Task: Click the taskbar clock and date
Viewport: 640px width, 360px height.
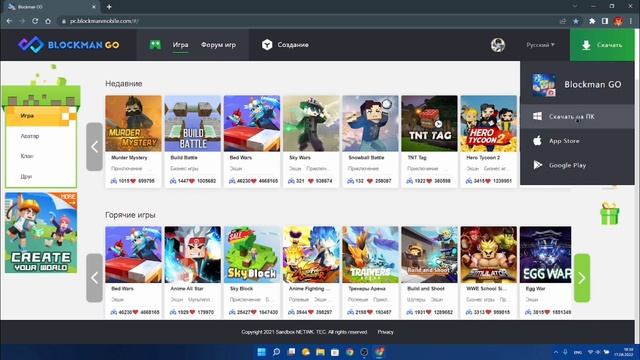Action: tap(625, 352)
